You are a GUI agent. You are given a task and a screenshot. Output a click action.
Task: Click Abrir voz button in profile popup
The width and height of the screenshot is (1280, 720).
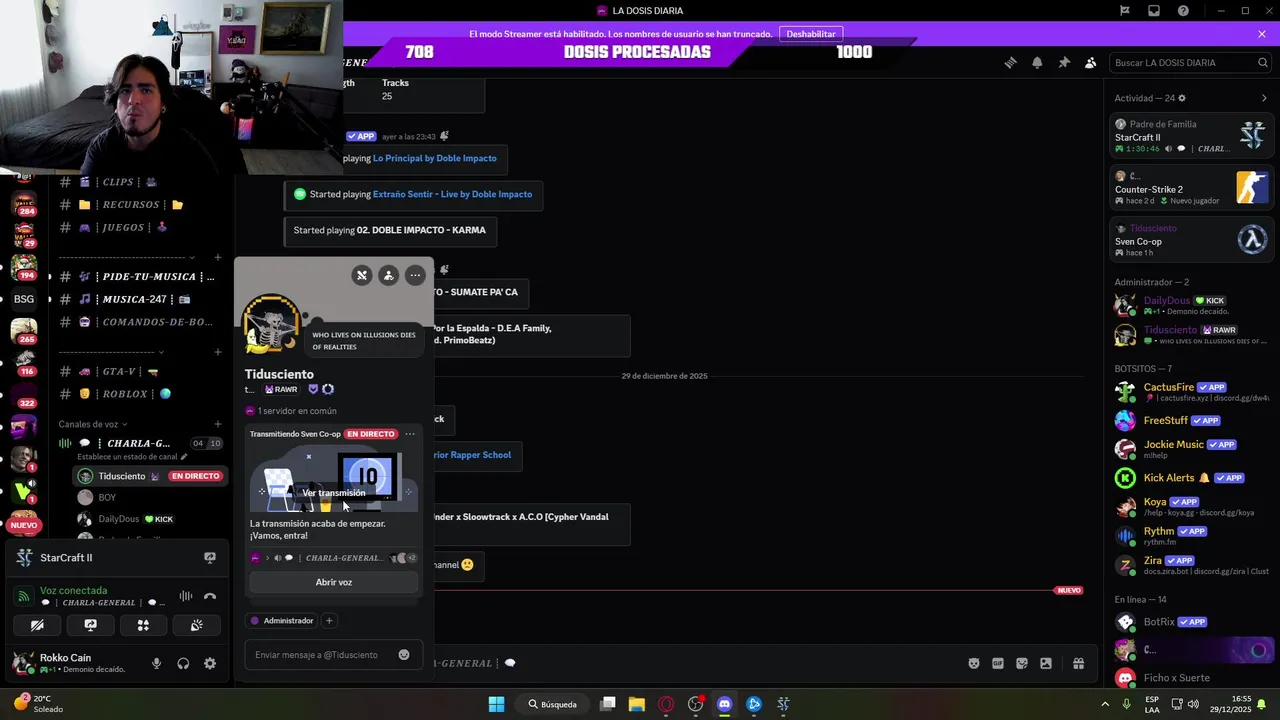coord(334,582)
